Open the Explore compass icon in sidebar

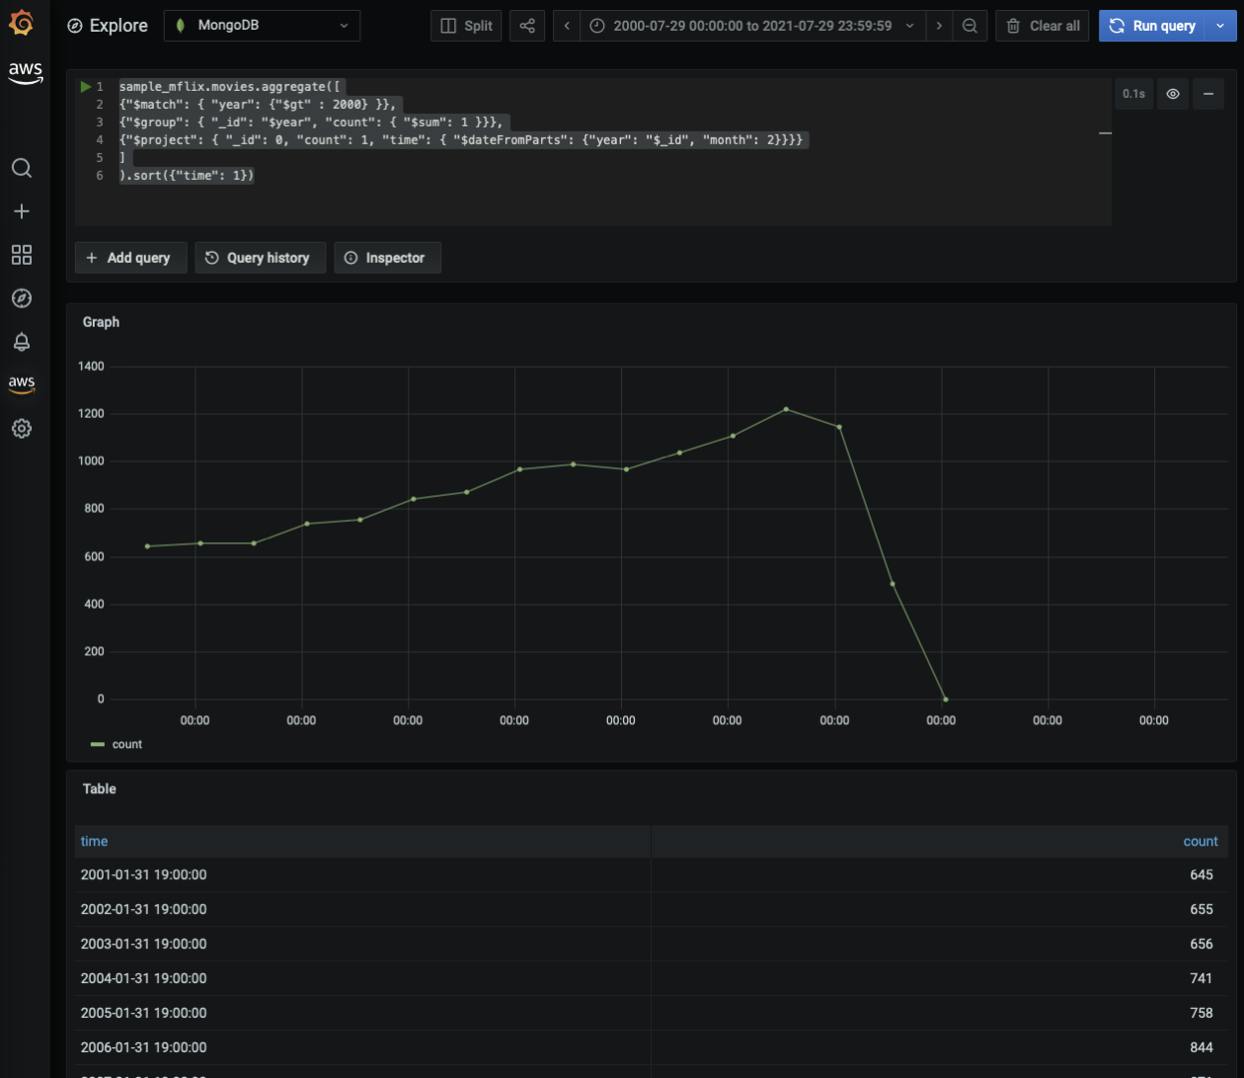click(21, 299)
